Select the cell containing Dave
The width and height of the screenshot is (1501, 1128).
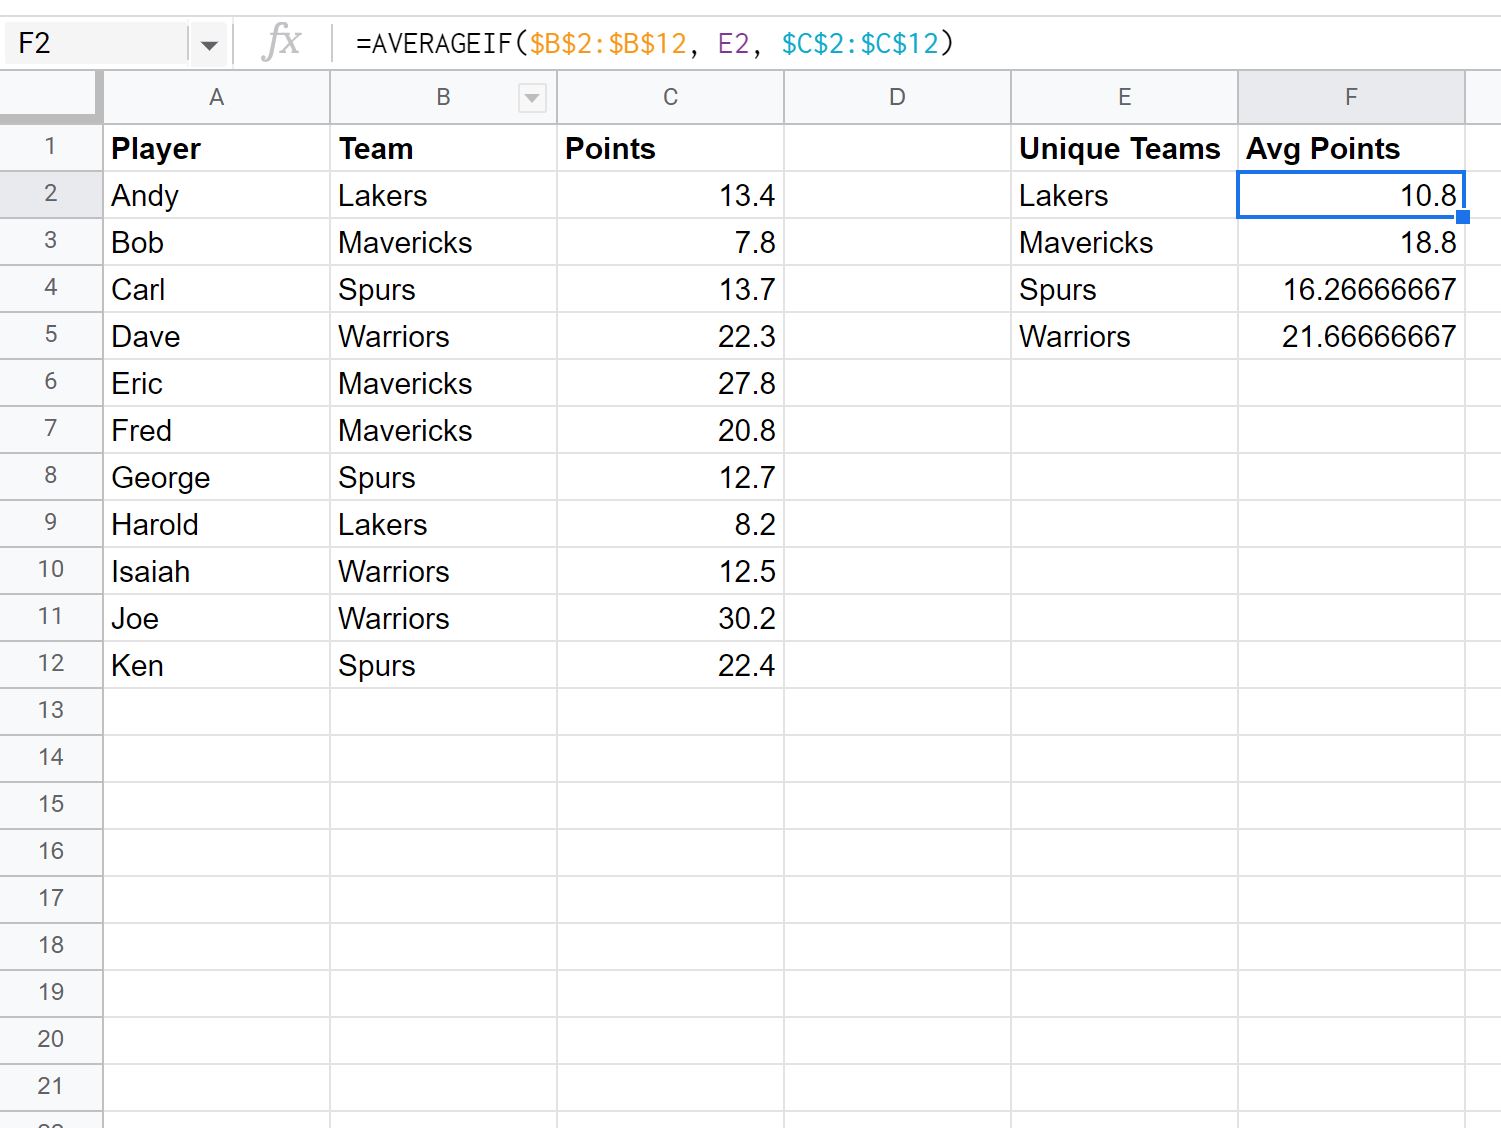[x=217, y=336]
